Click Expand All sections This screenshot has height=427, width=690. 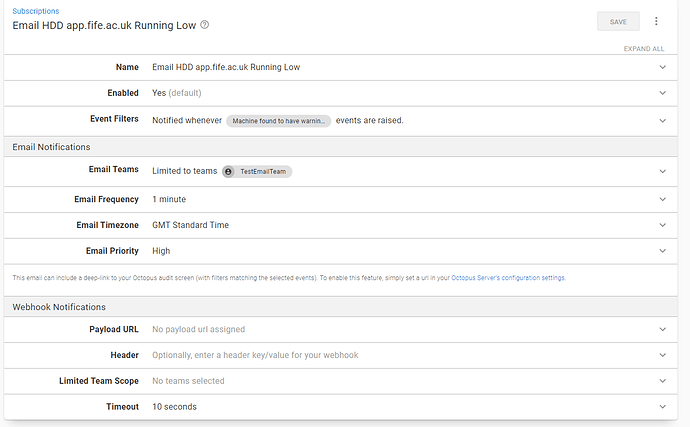click(x=643, y=48)
